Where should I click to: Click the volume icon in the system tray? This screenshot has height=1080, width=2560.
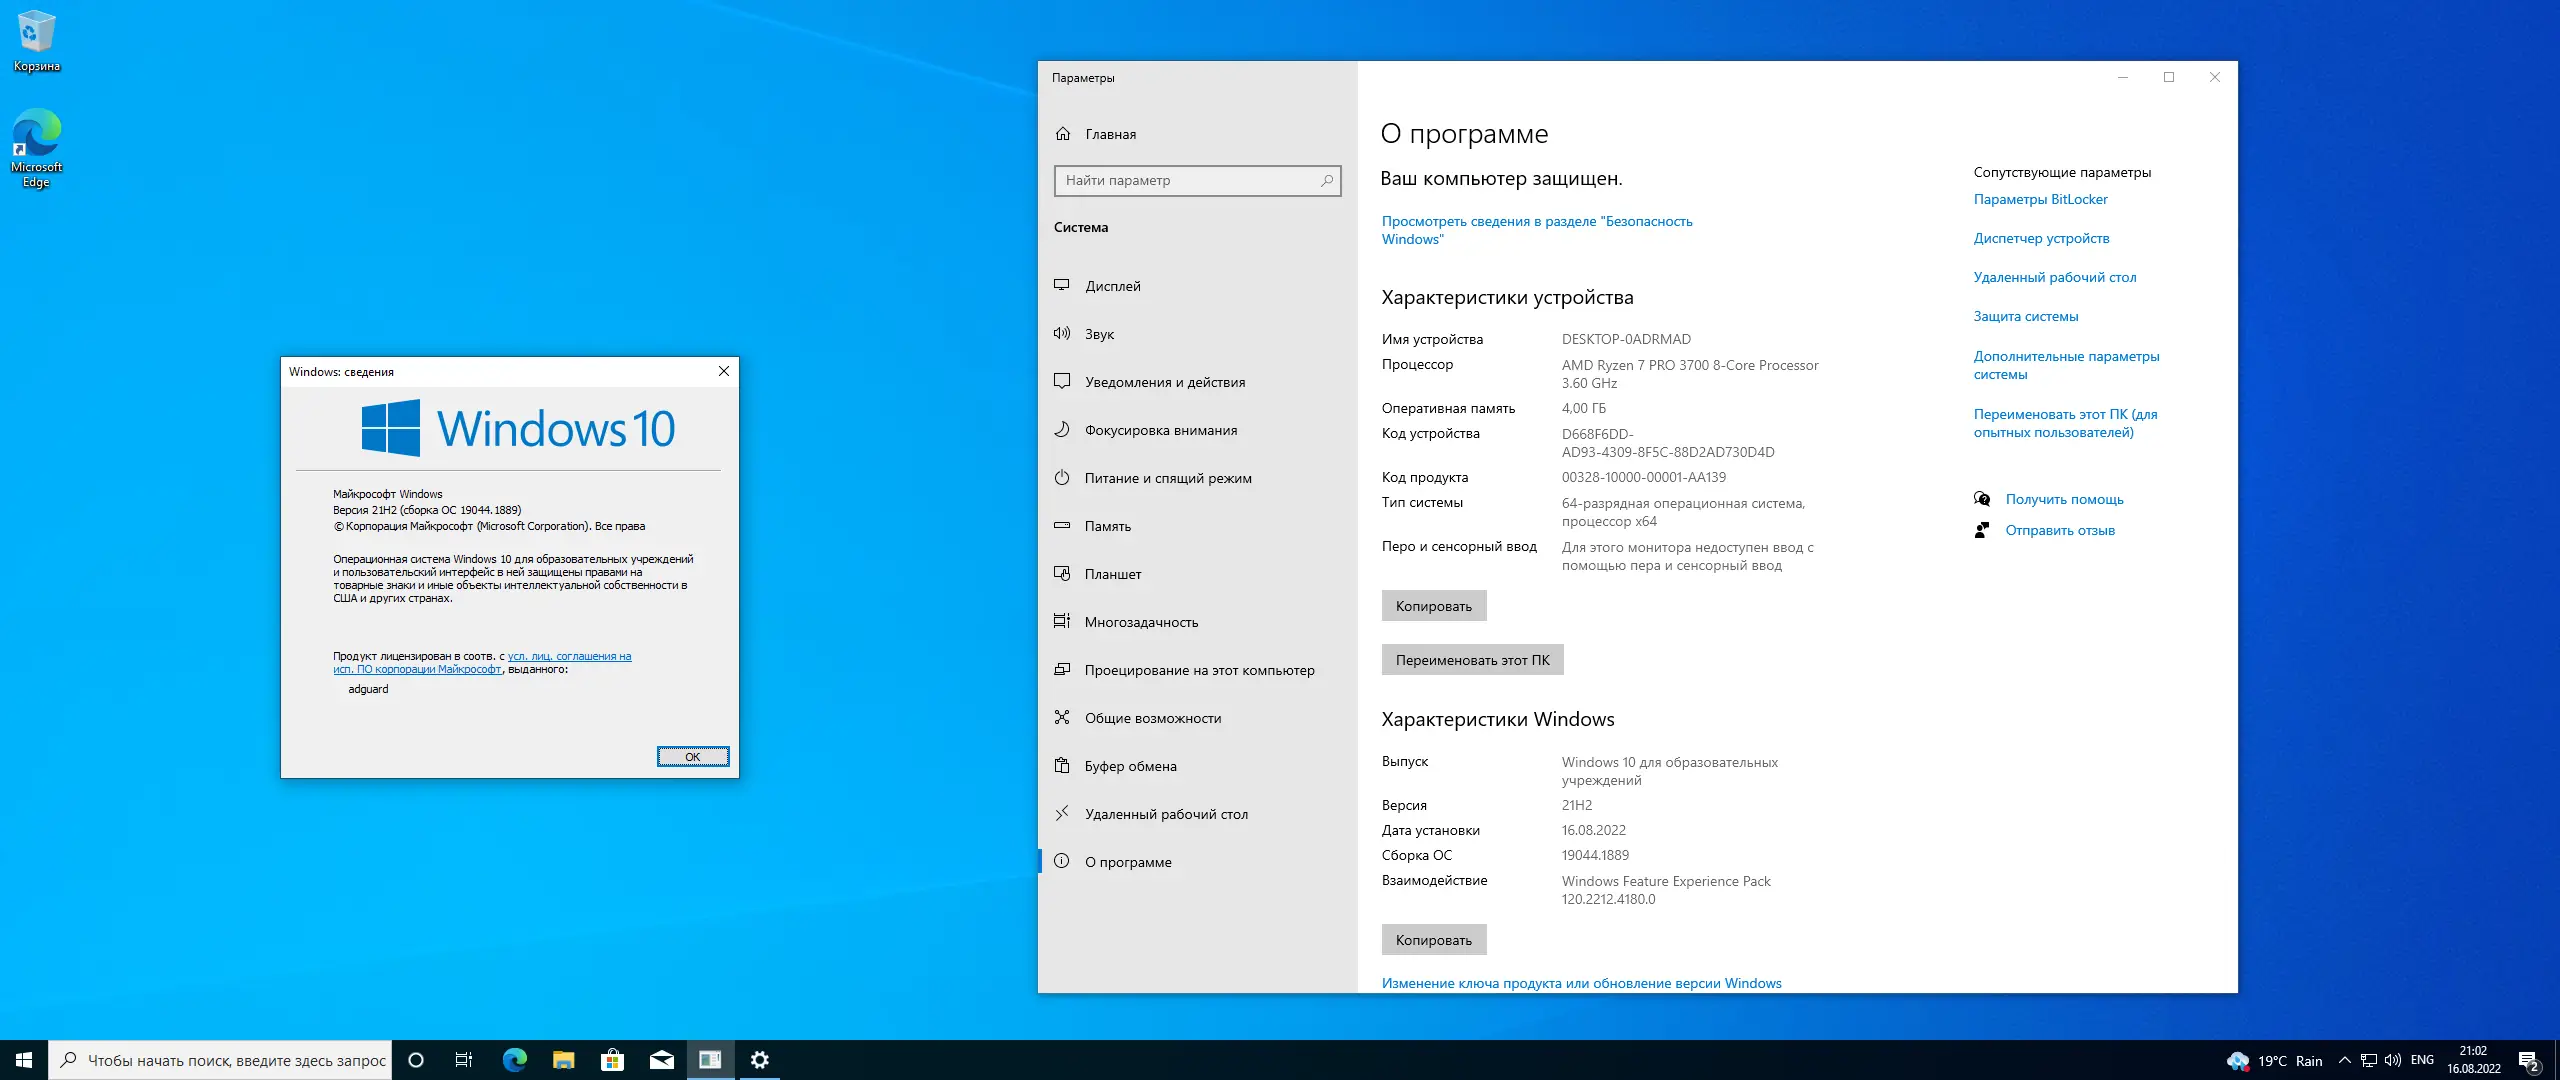2394,1060
